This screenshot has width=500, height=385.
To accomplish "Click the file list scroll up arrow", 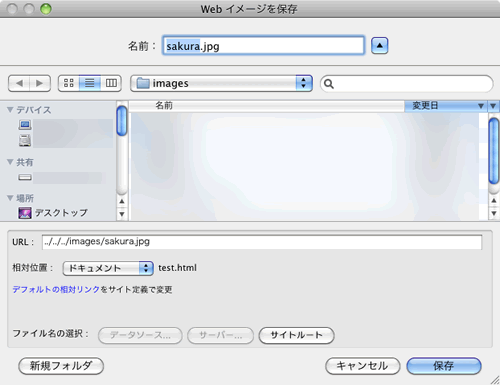I will [x=494, y=201].
